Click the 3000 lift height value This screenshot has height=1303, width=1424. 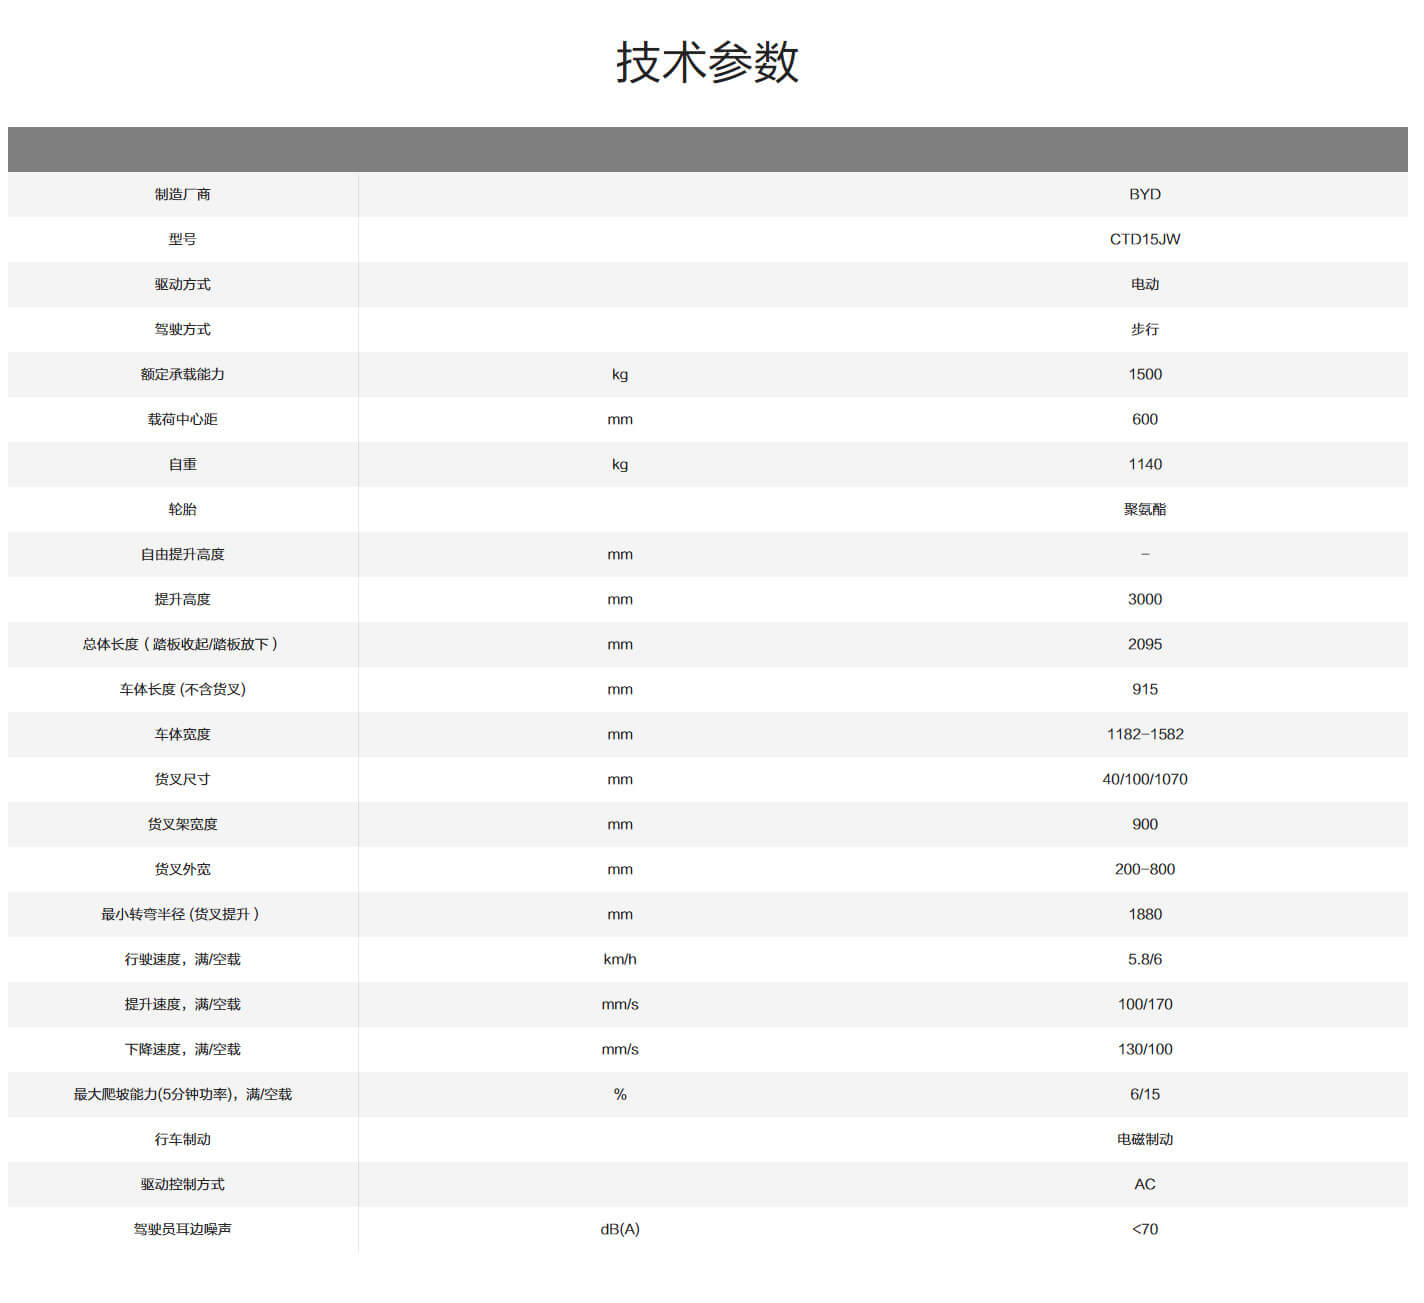coord(1144,599)
